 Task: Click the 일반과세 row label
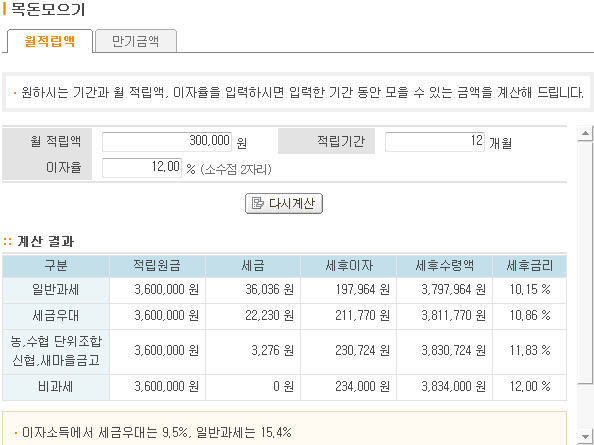click(56, 290)
